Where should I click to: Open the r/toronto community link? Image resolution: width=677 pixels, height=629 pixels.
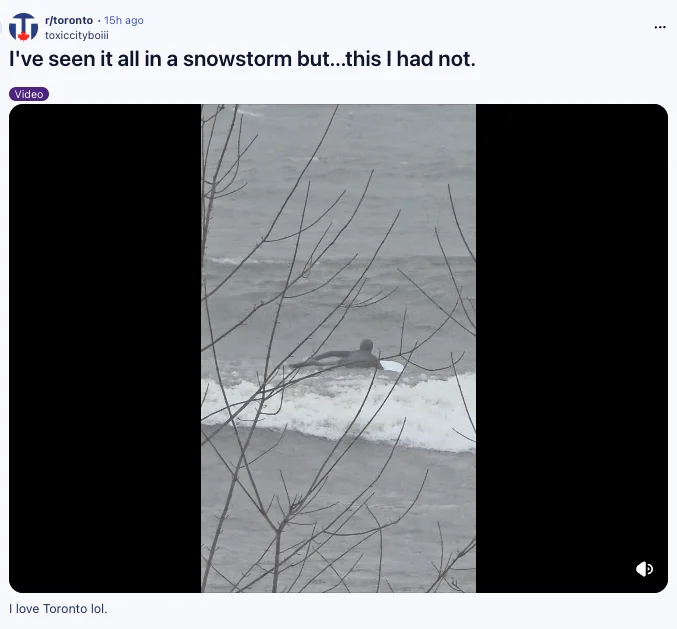point(69,20)
